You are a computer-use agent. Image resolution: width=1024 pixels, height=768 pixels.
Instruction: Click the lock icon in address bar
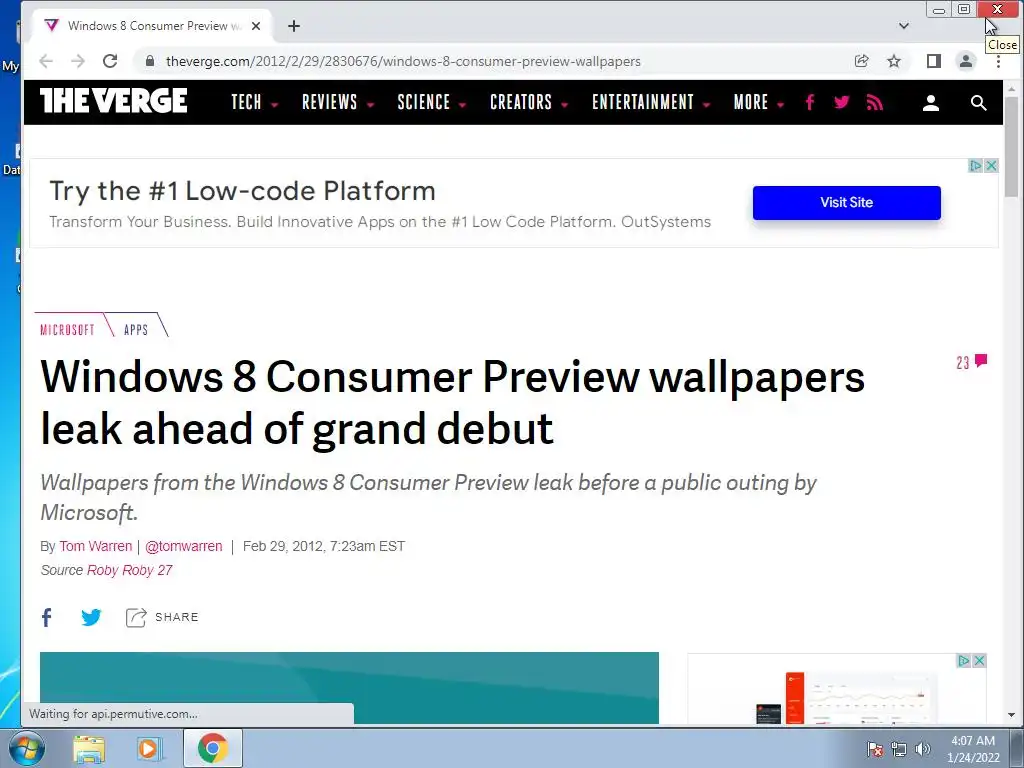[150, 61]
